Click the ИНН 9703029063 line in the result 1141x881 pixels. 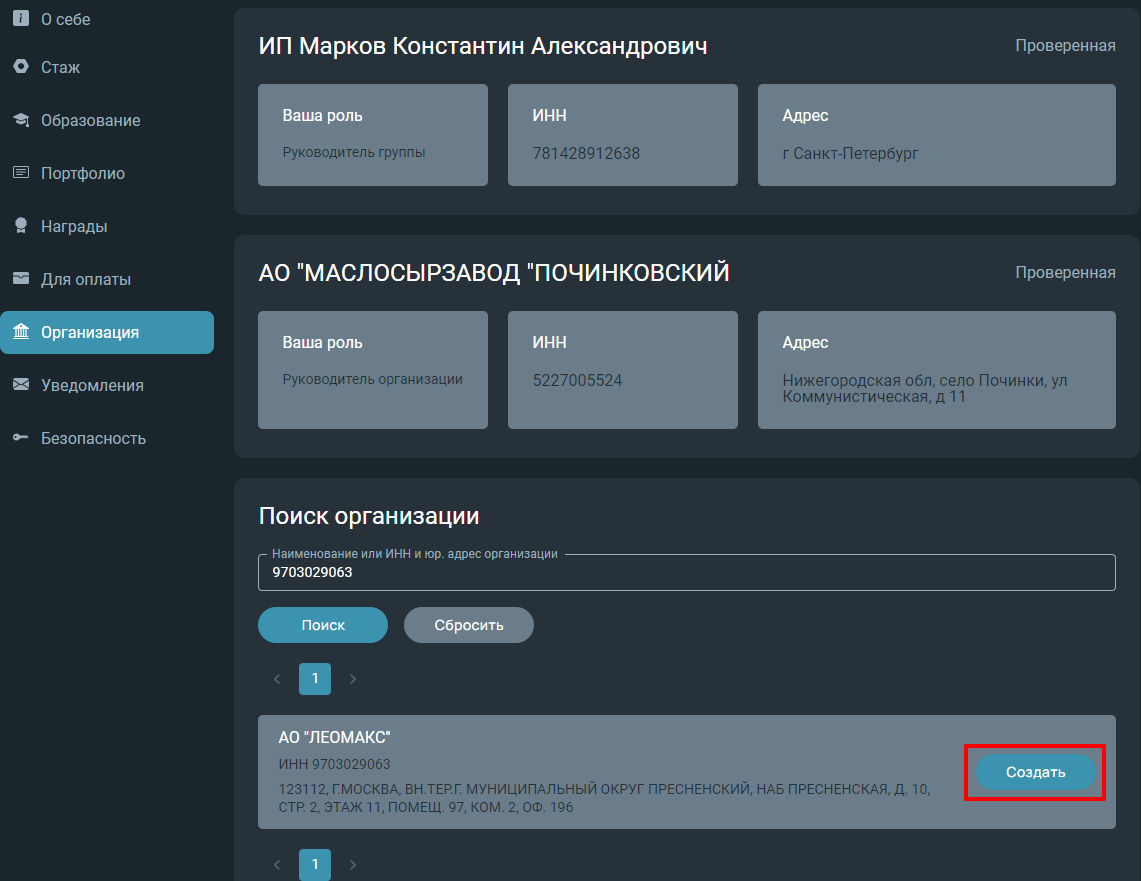(x=335, y=765)
